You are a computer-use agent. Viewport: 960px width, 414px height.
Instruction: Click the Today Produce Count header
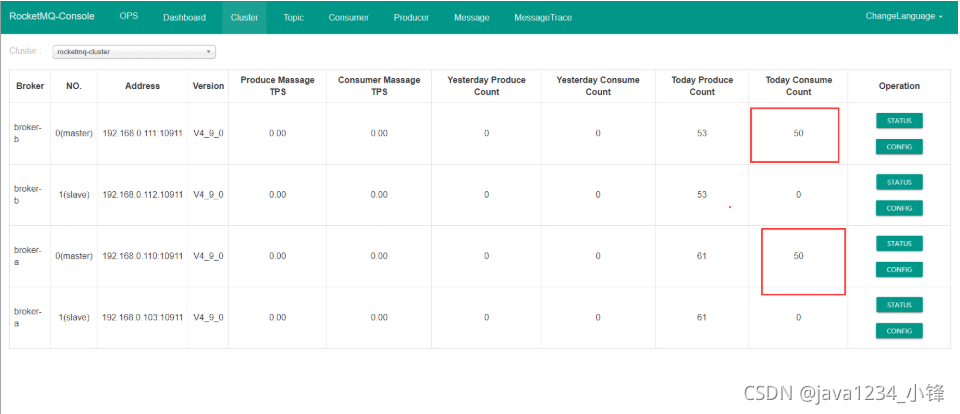pos(702,86)
